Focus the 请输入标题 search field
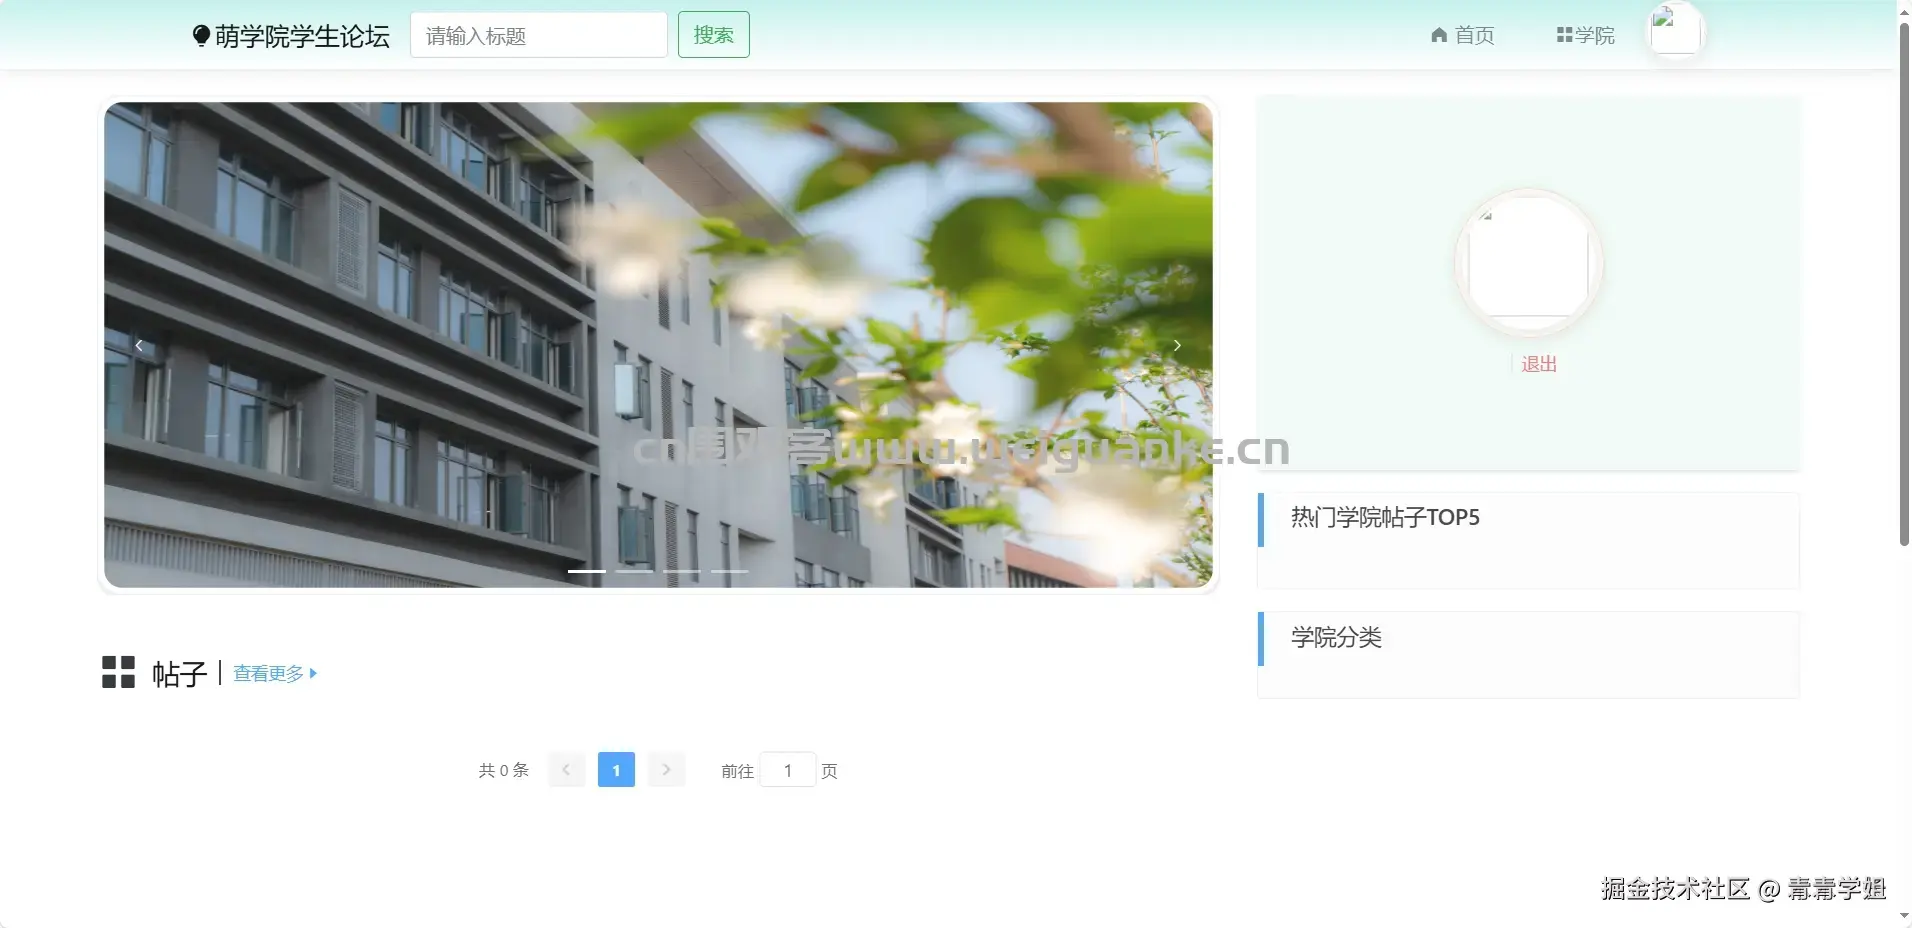Viewport: 1912px width, 928px height. pos(539,35)
